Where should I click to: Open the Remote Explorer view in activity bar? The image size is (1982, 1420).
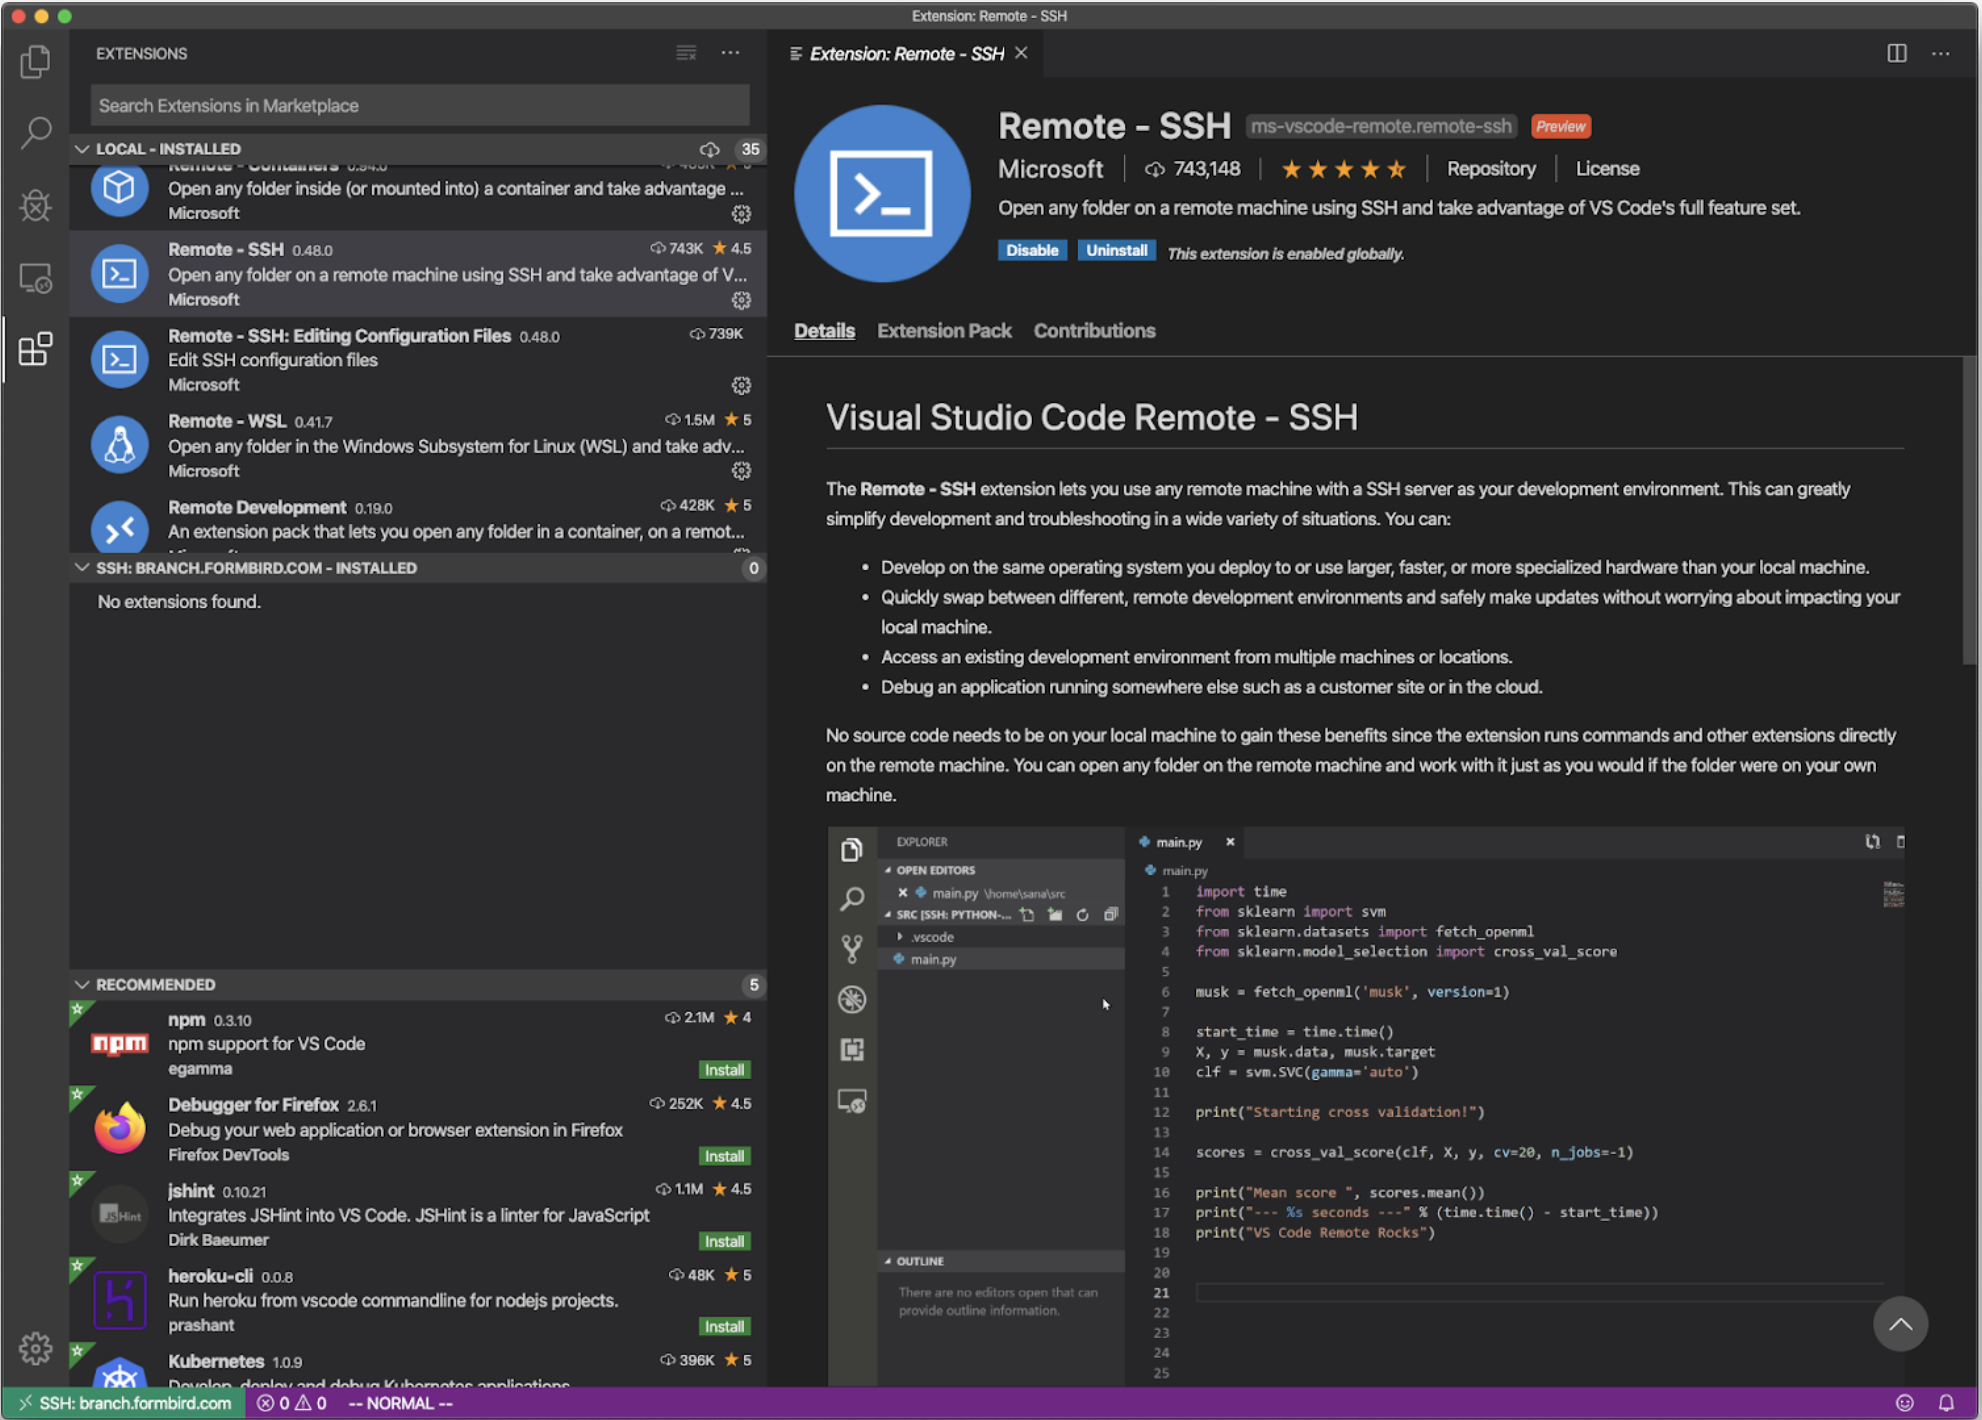tap(35, 277)
